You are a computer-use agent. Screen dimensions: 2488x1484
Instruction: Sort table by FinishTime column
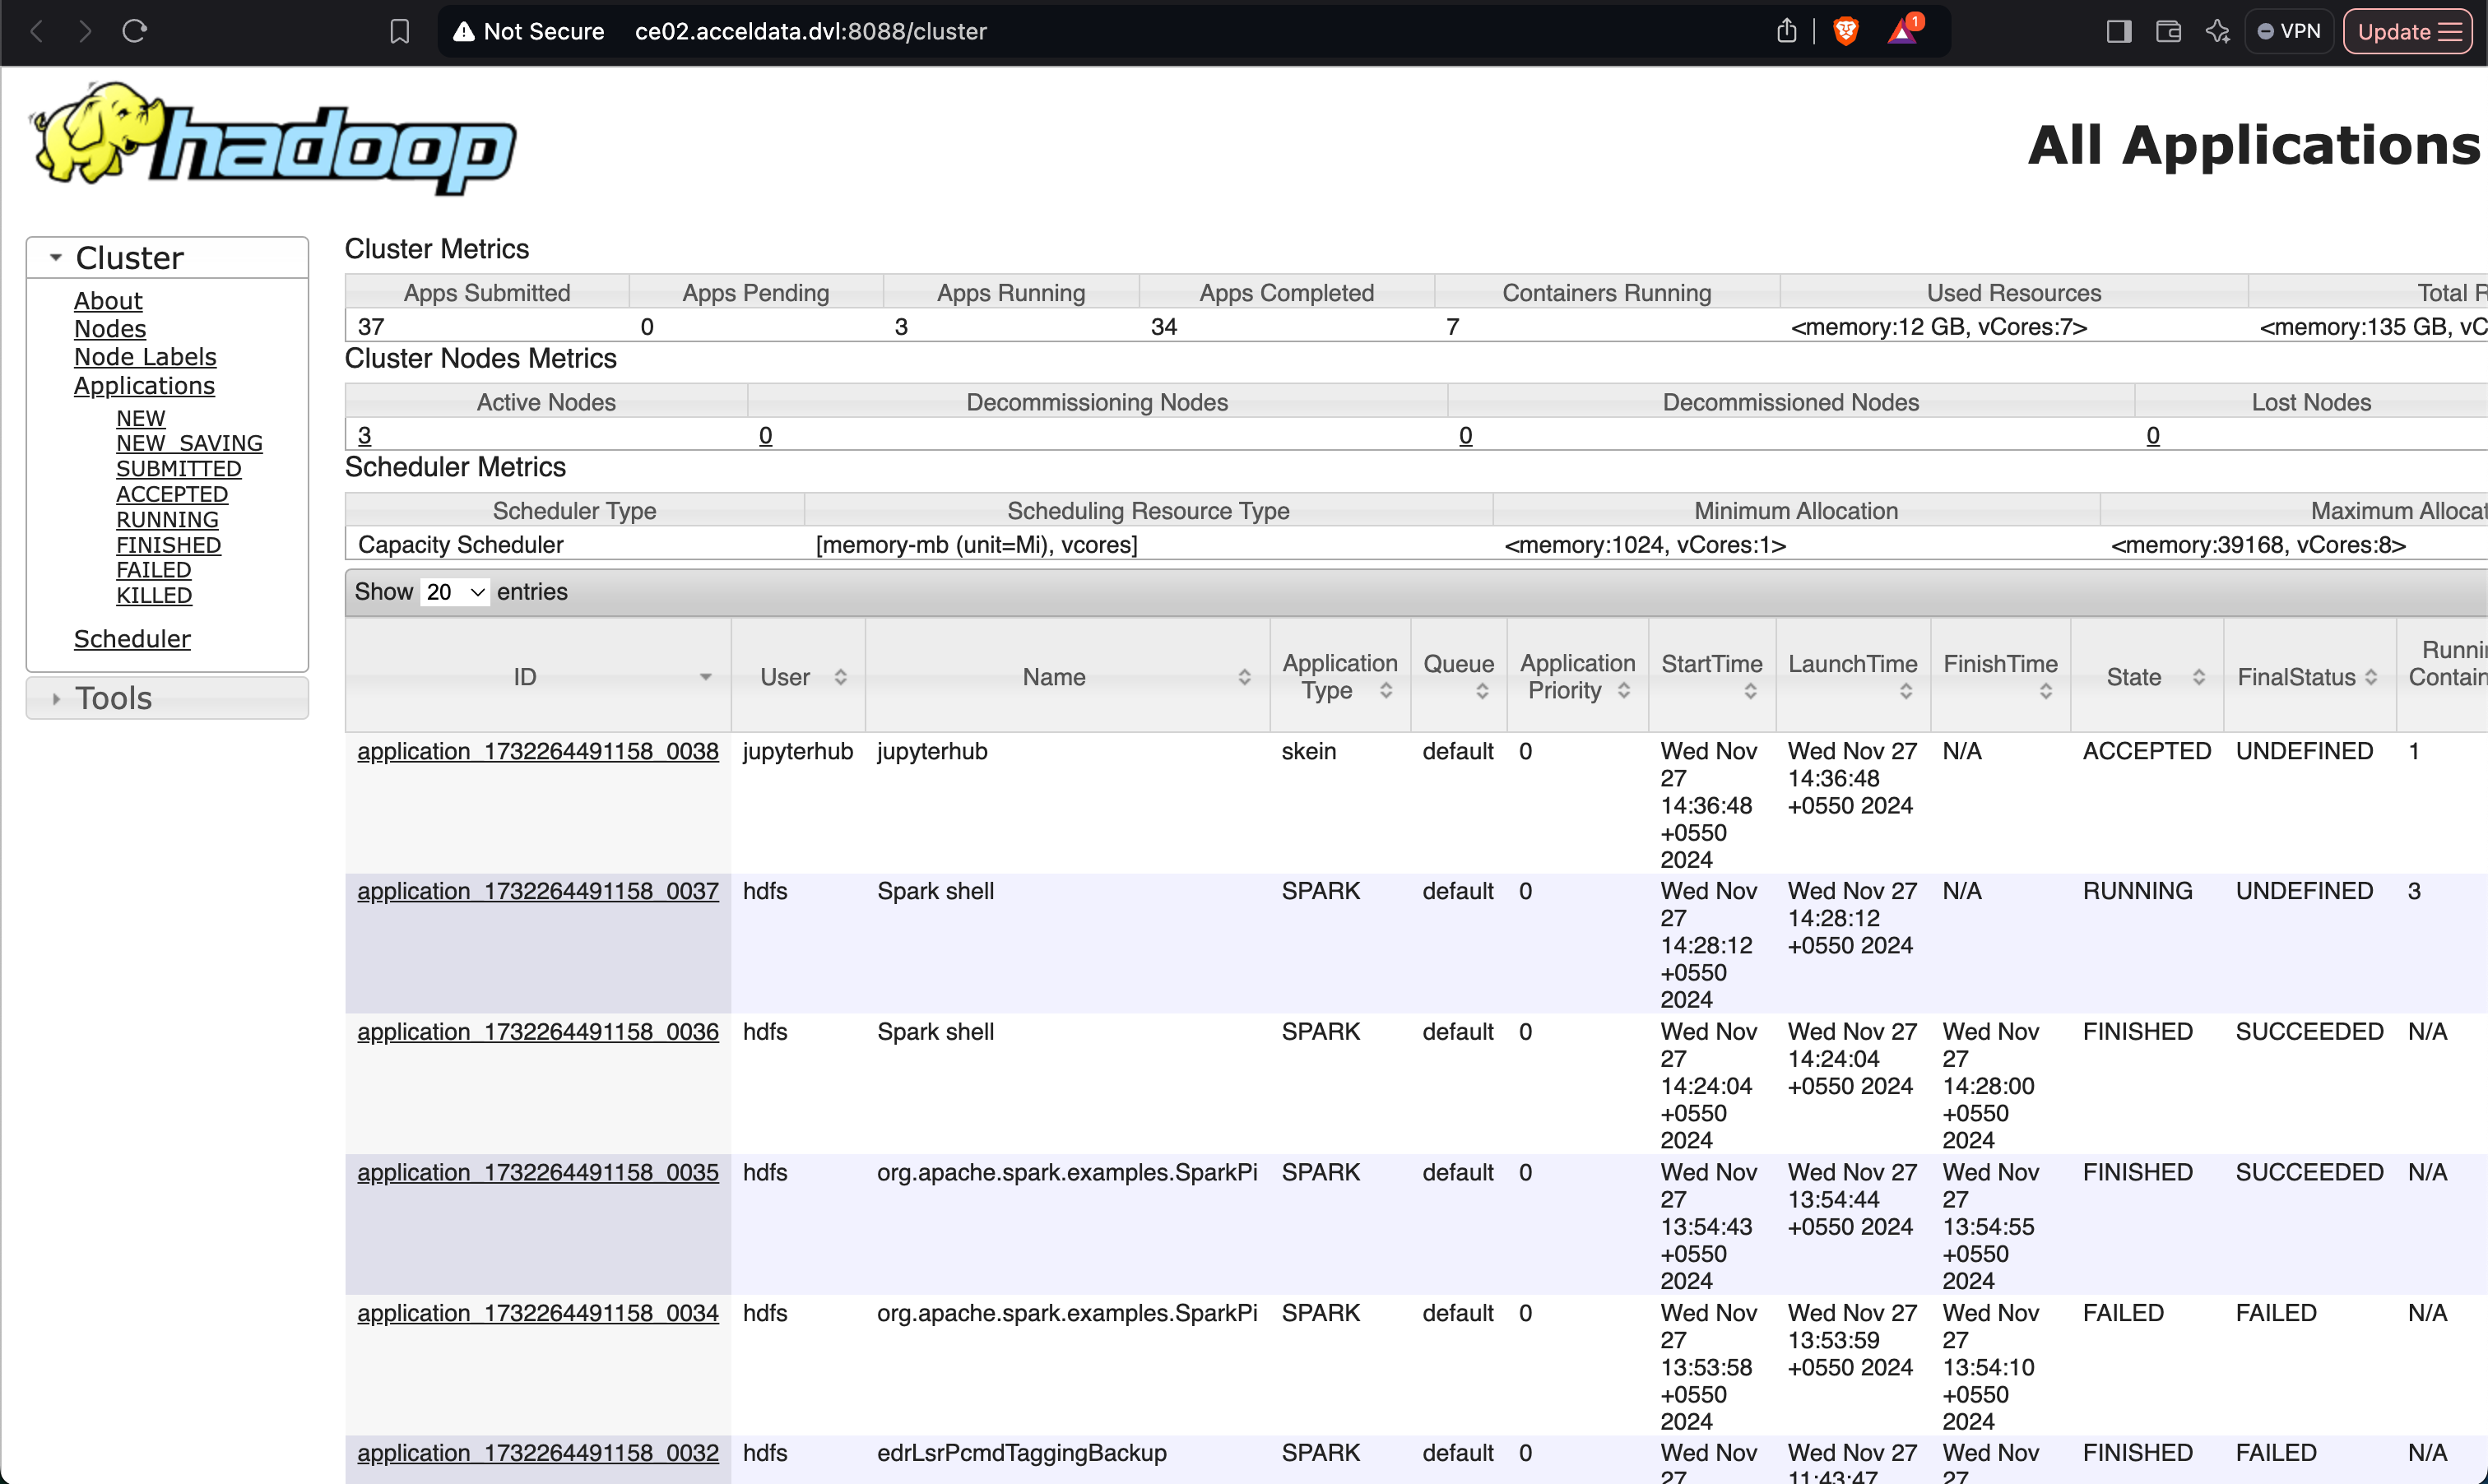(2000, 677)
